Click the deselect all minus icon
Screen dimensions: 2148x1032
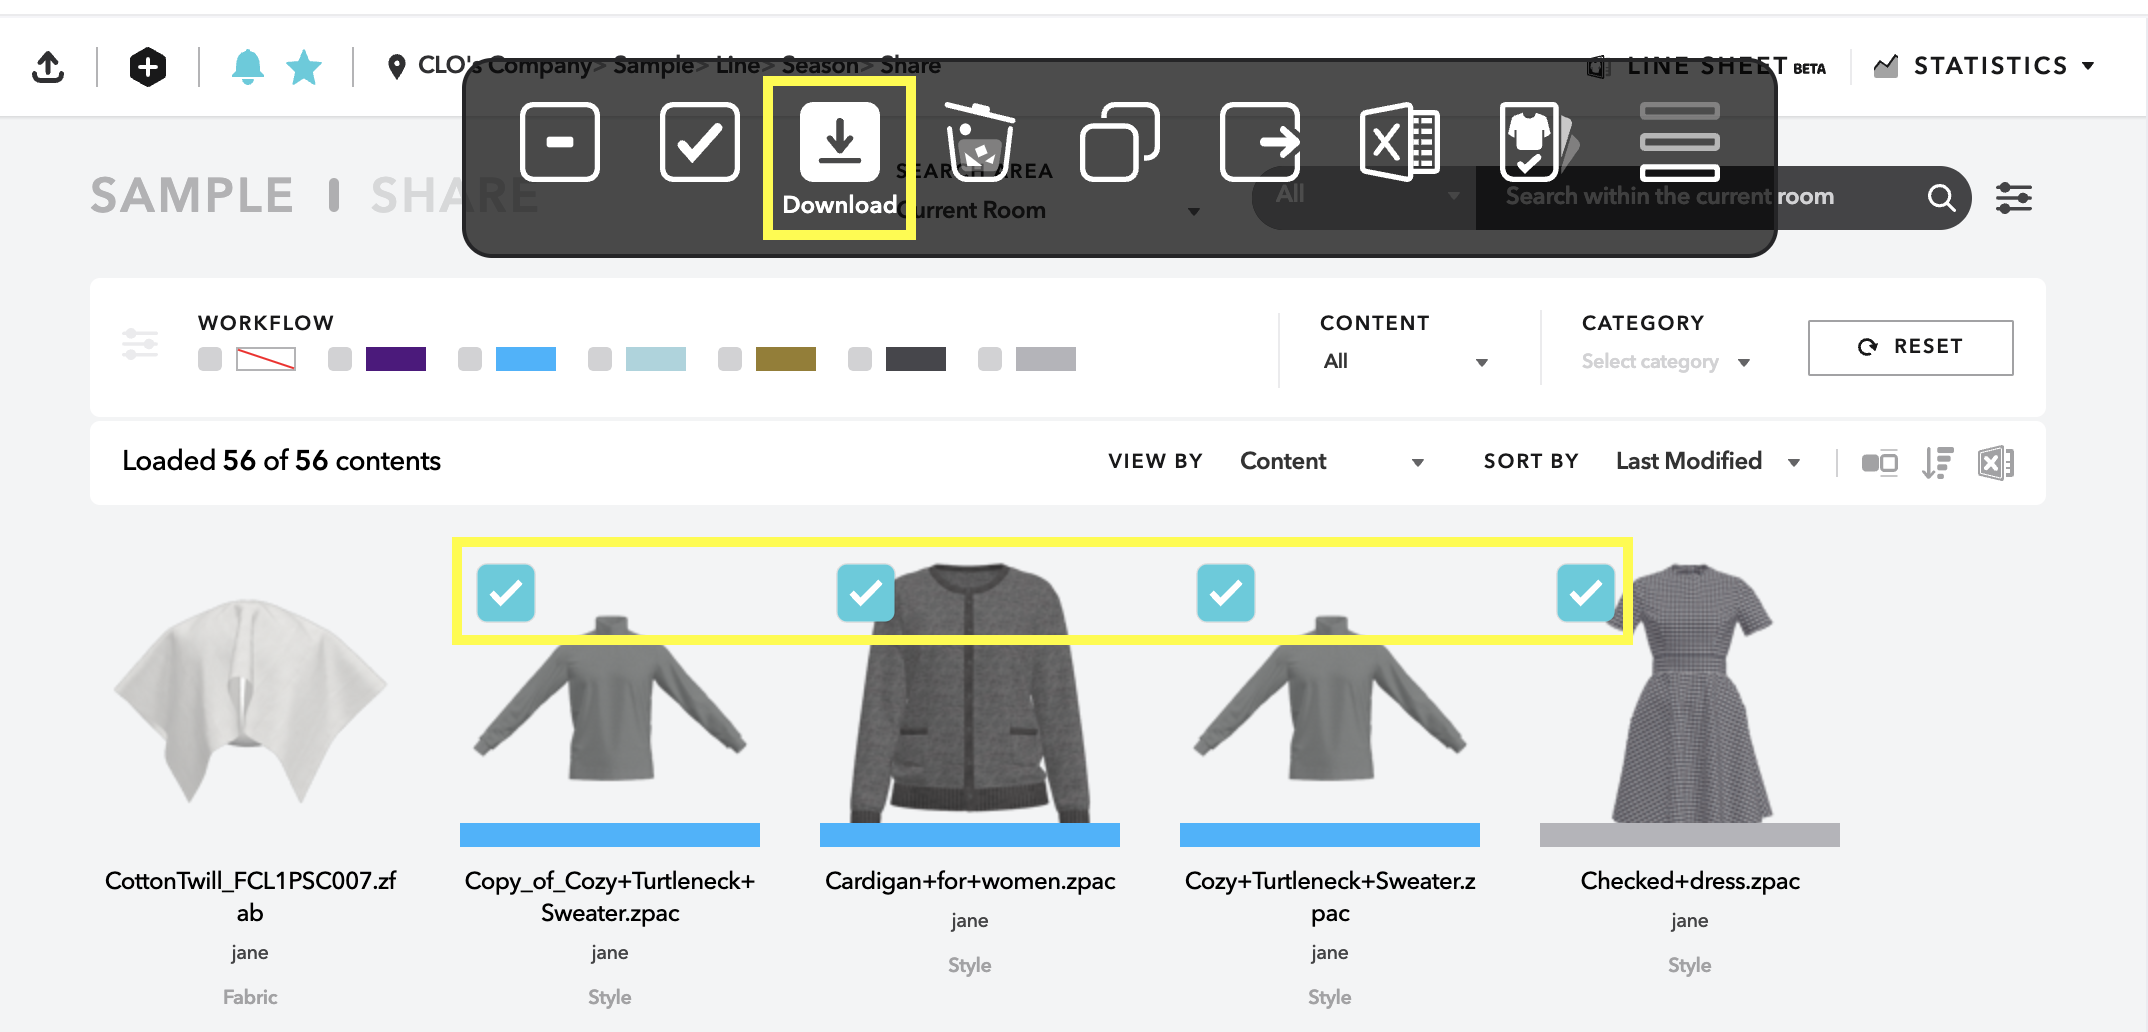(560, 142)
